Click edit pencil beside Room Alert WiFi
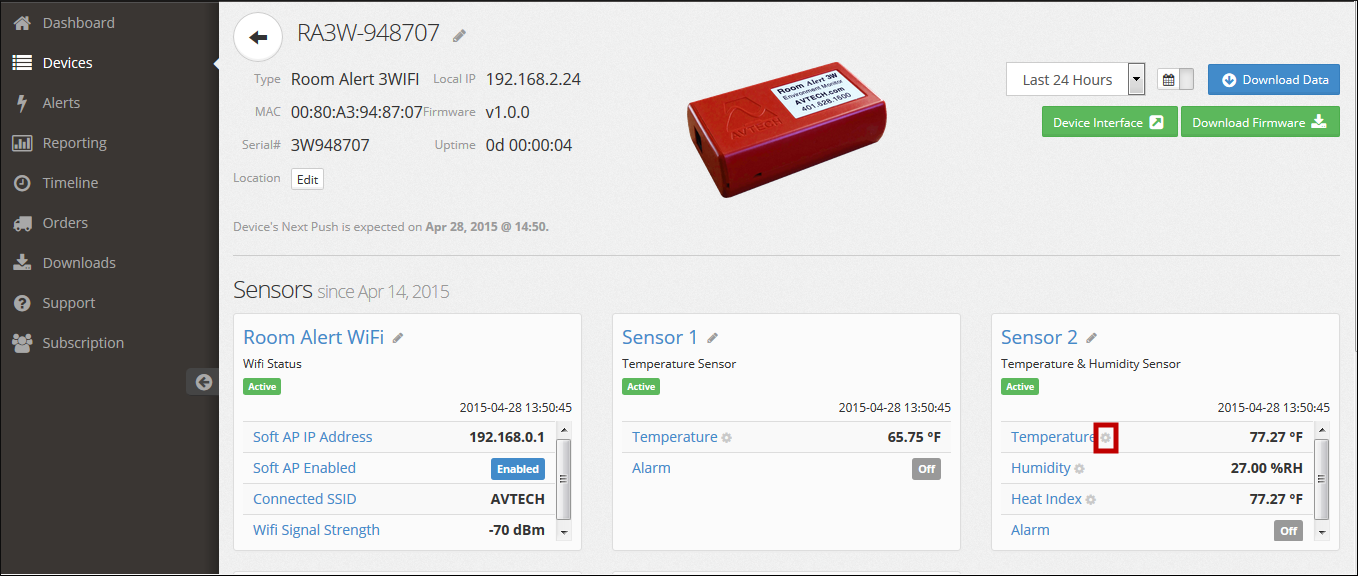This screenshot has width=1358, height=576. [x=398, y=339]
